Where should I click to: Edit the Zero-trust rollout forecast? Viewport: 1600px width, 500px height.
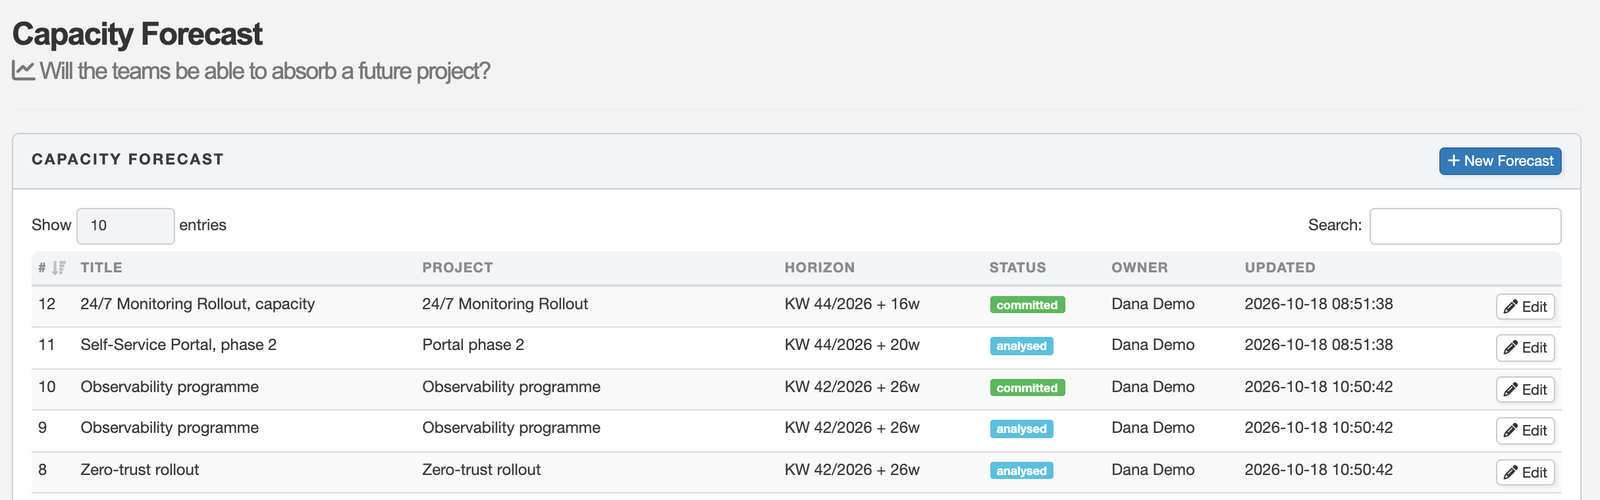1525,473
